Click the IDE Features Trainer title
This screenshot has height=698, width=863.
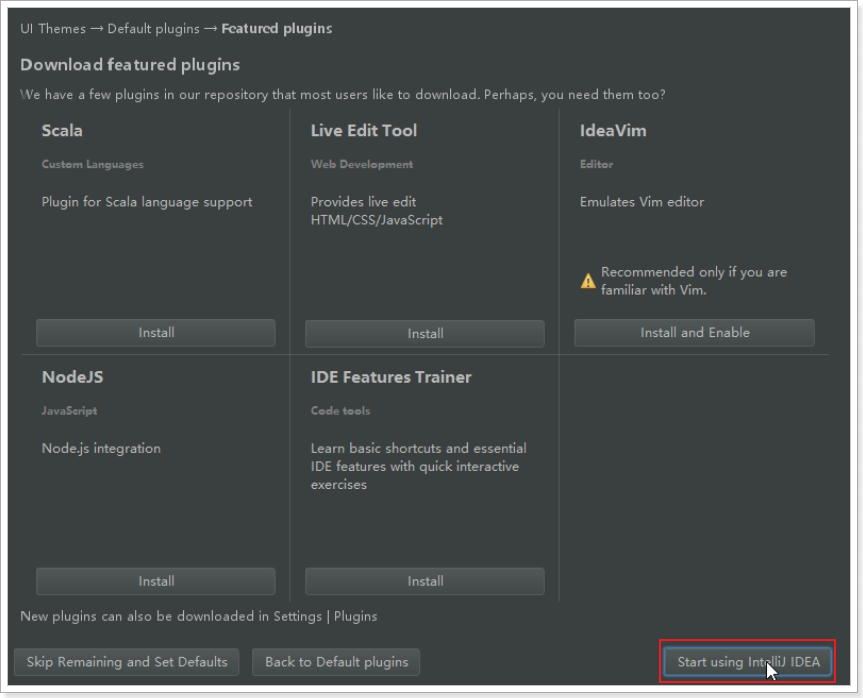click(391, 377)
